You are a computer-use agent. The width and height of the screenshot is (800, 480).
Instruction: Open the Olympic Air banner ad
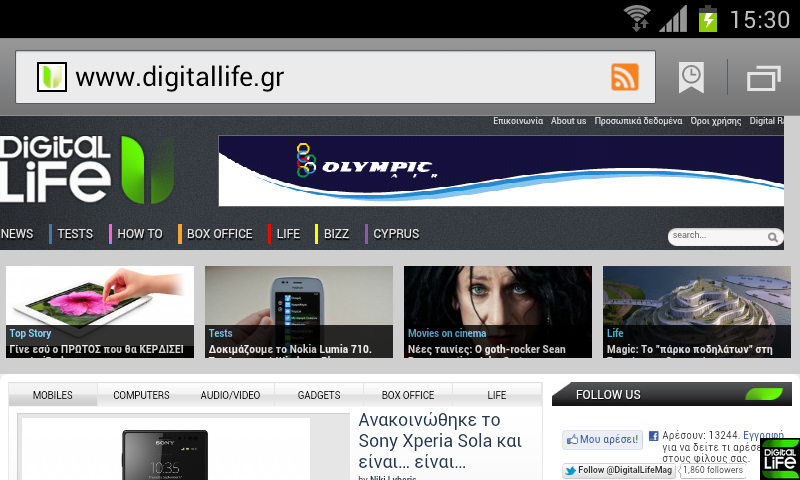point(501,171)
